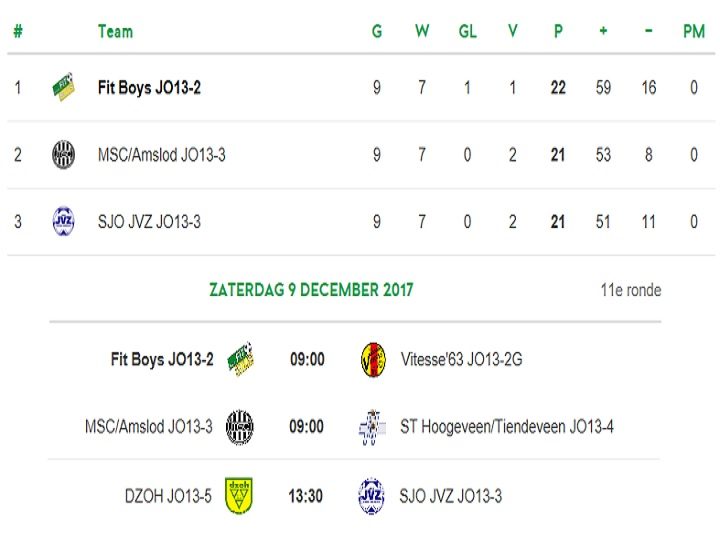
Task: Click the P points column header
Action: tap(558, 31)
